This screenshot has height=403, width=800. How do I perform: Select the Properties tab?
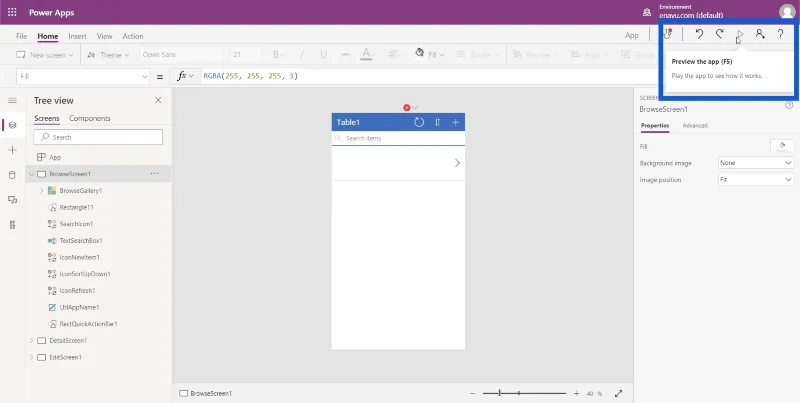(x=655, y=125)
